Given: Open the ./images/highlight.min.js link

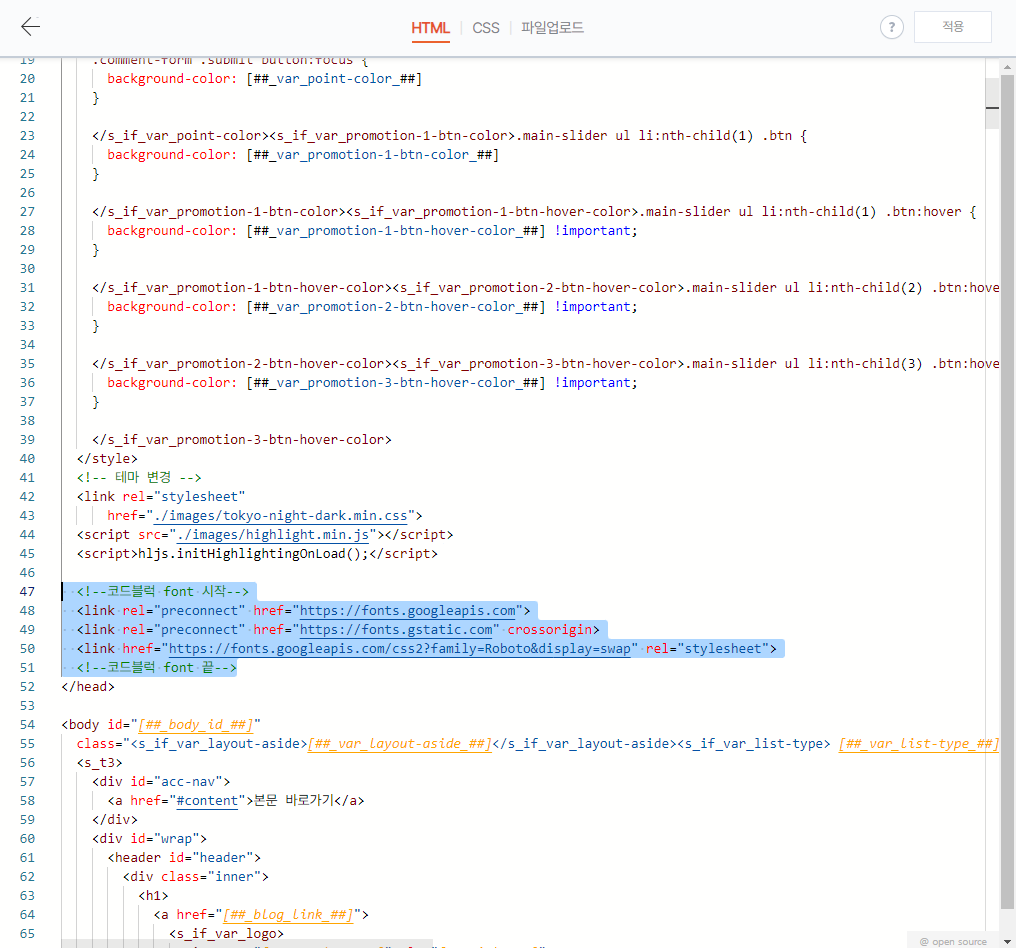Looking at the screenshot, I should [273, 535].
